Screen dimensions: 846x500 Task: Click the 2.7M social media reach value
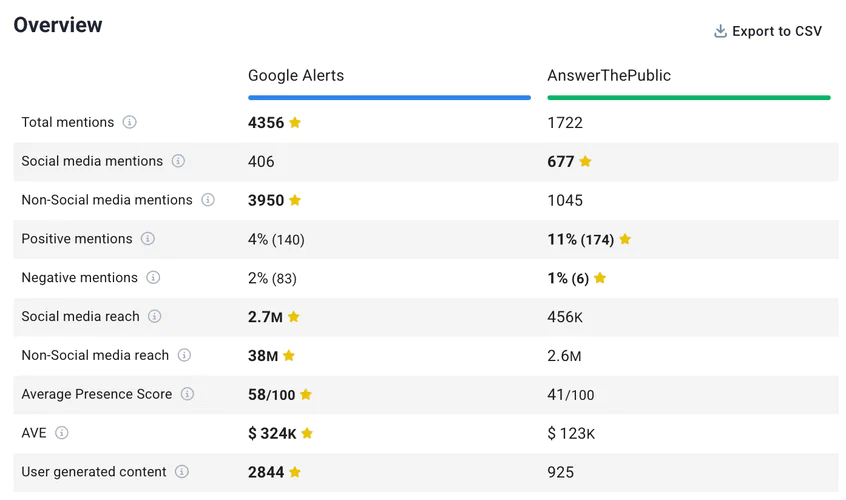[265, 317]
